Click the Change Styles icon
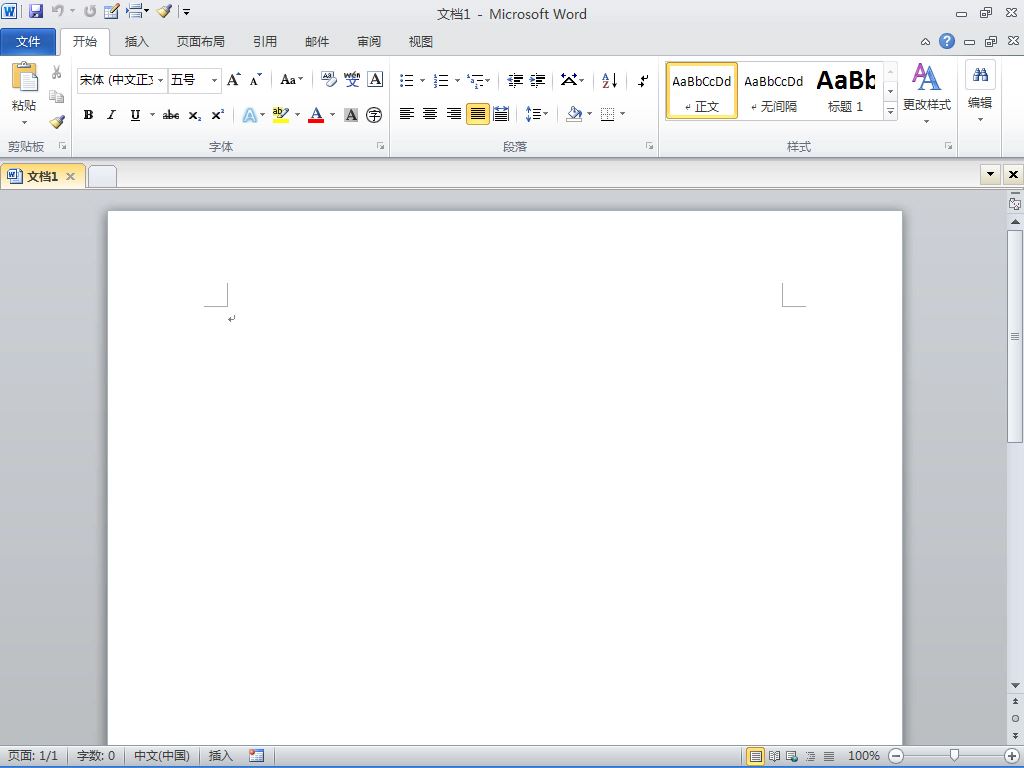The width and height of the screenshot is (1024, 768). [926, 78]
